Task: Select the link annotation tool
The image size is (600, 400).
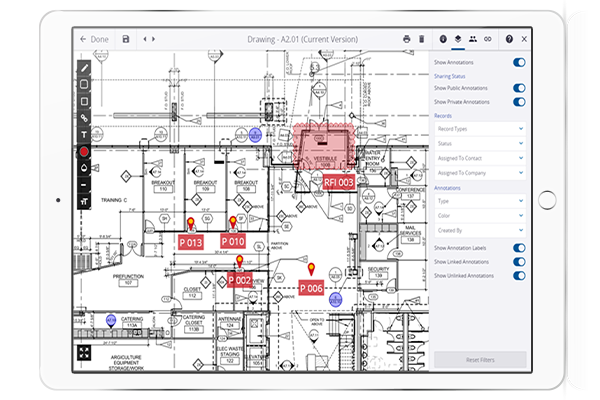Action: 84,118
